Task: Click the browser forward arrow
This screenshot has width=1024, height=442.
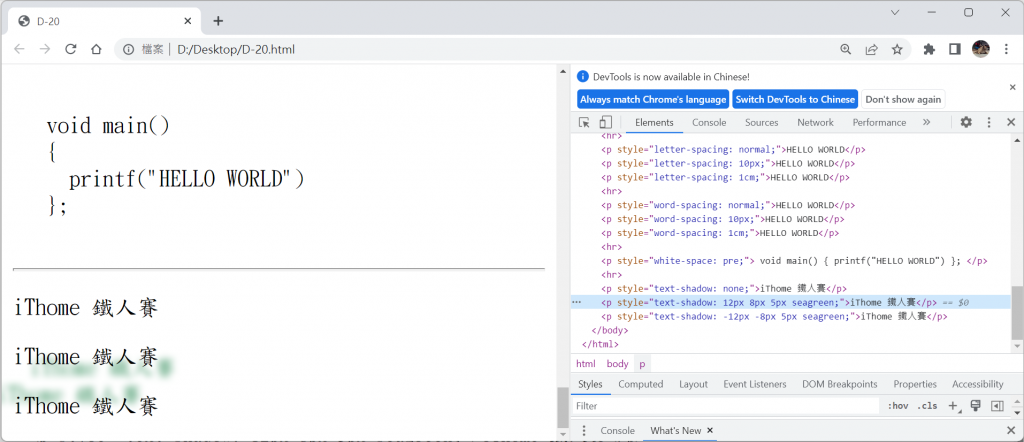Action: [x=45, y=49]
